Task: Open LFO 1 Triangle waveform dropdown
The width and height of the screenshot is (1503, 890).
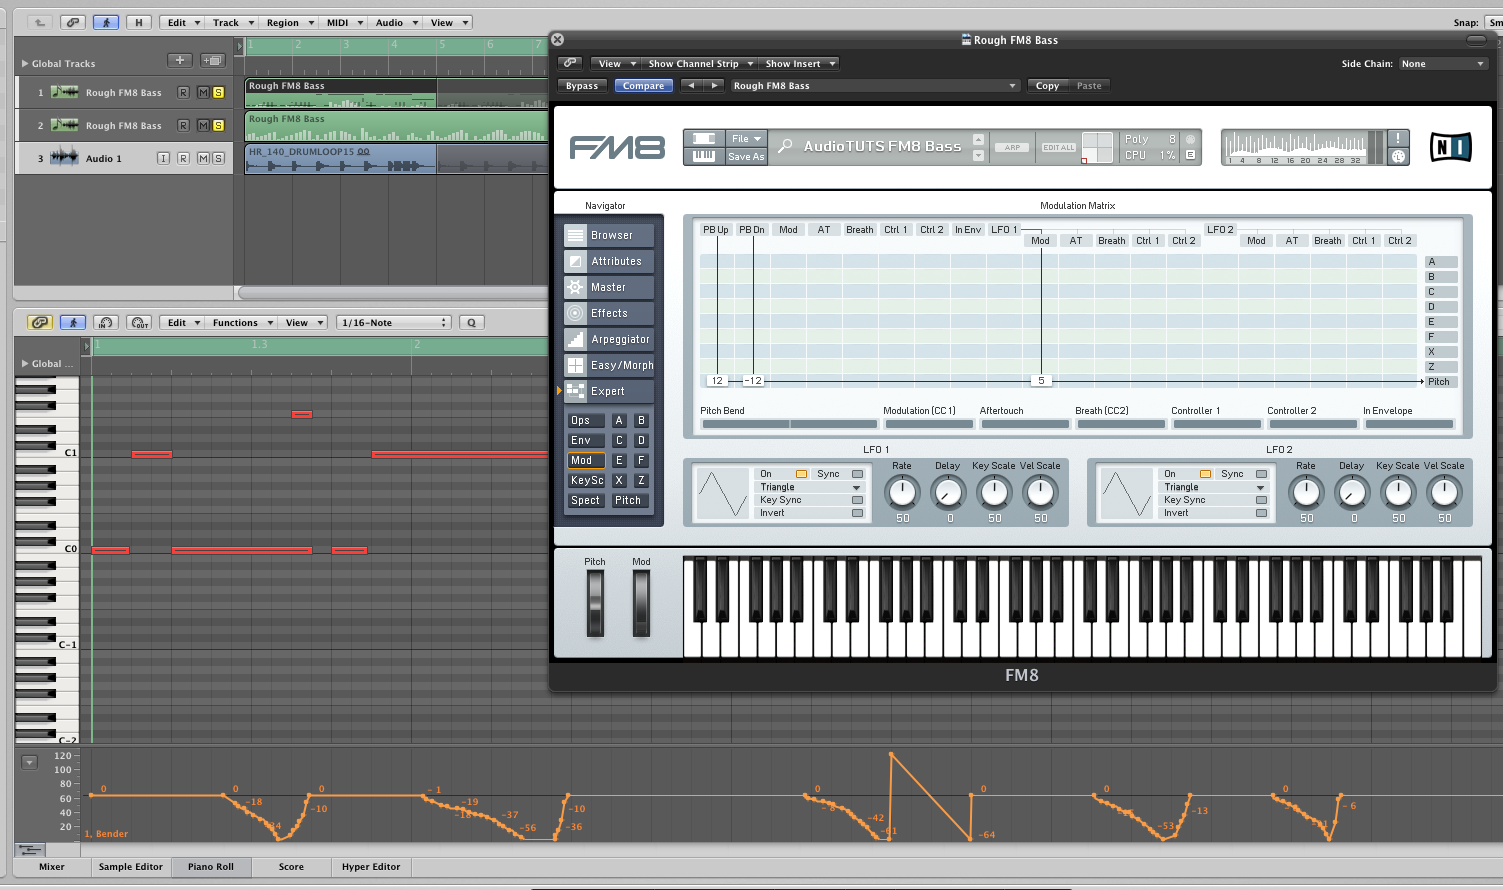Action: click(810, 487)
